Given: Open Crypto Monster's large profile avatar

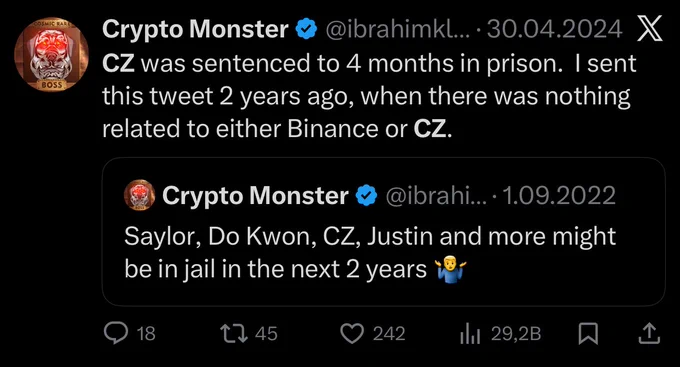Looking at the screenshot, I should pyautogui.click(x=52, y=54).
